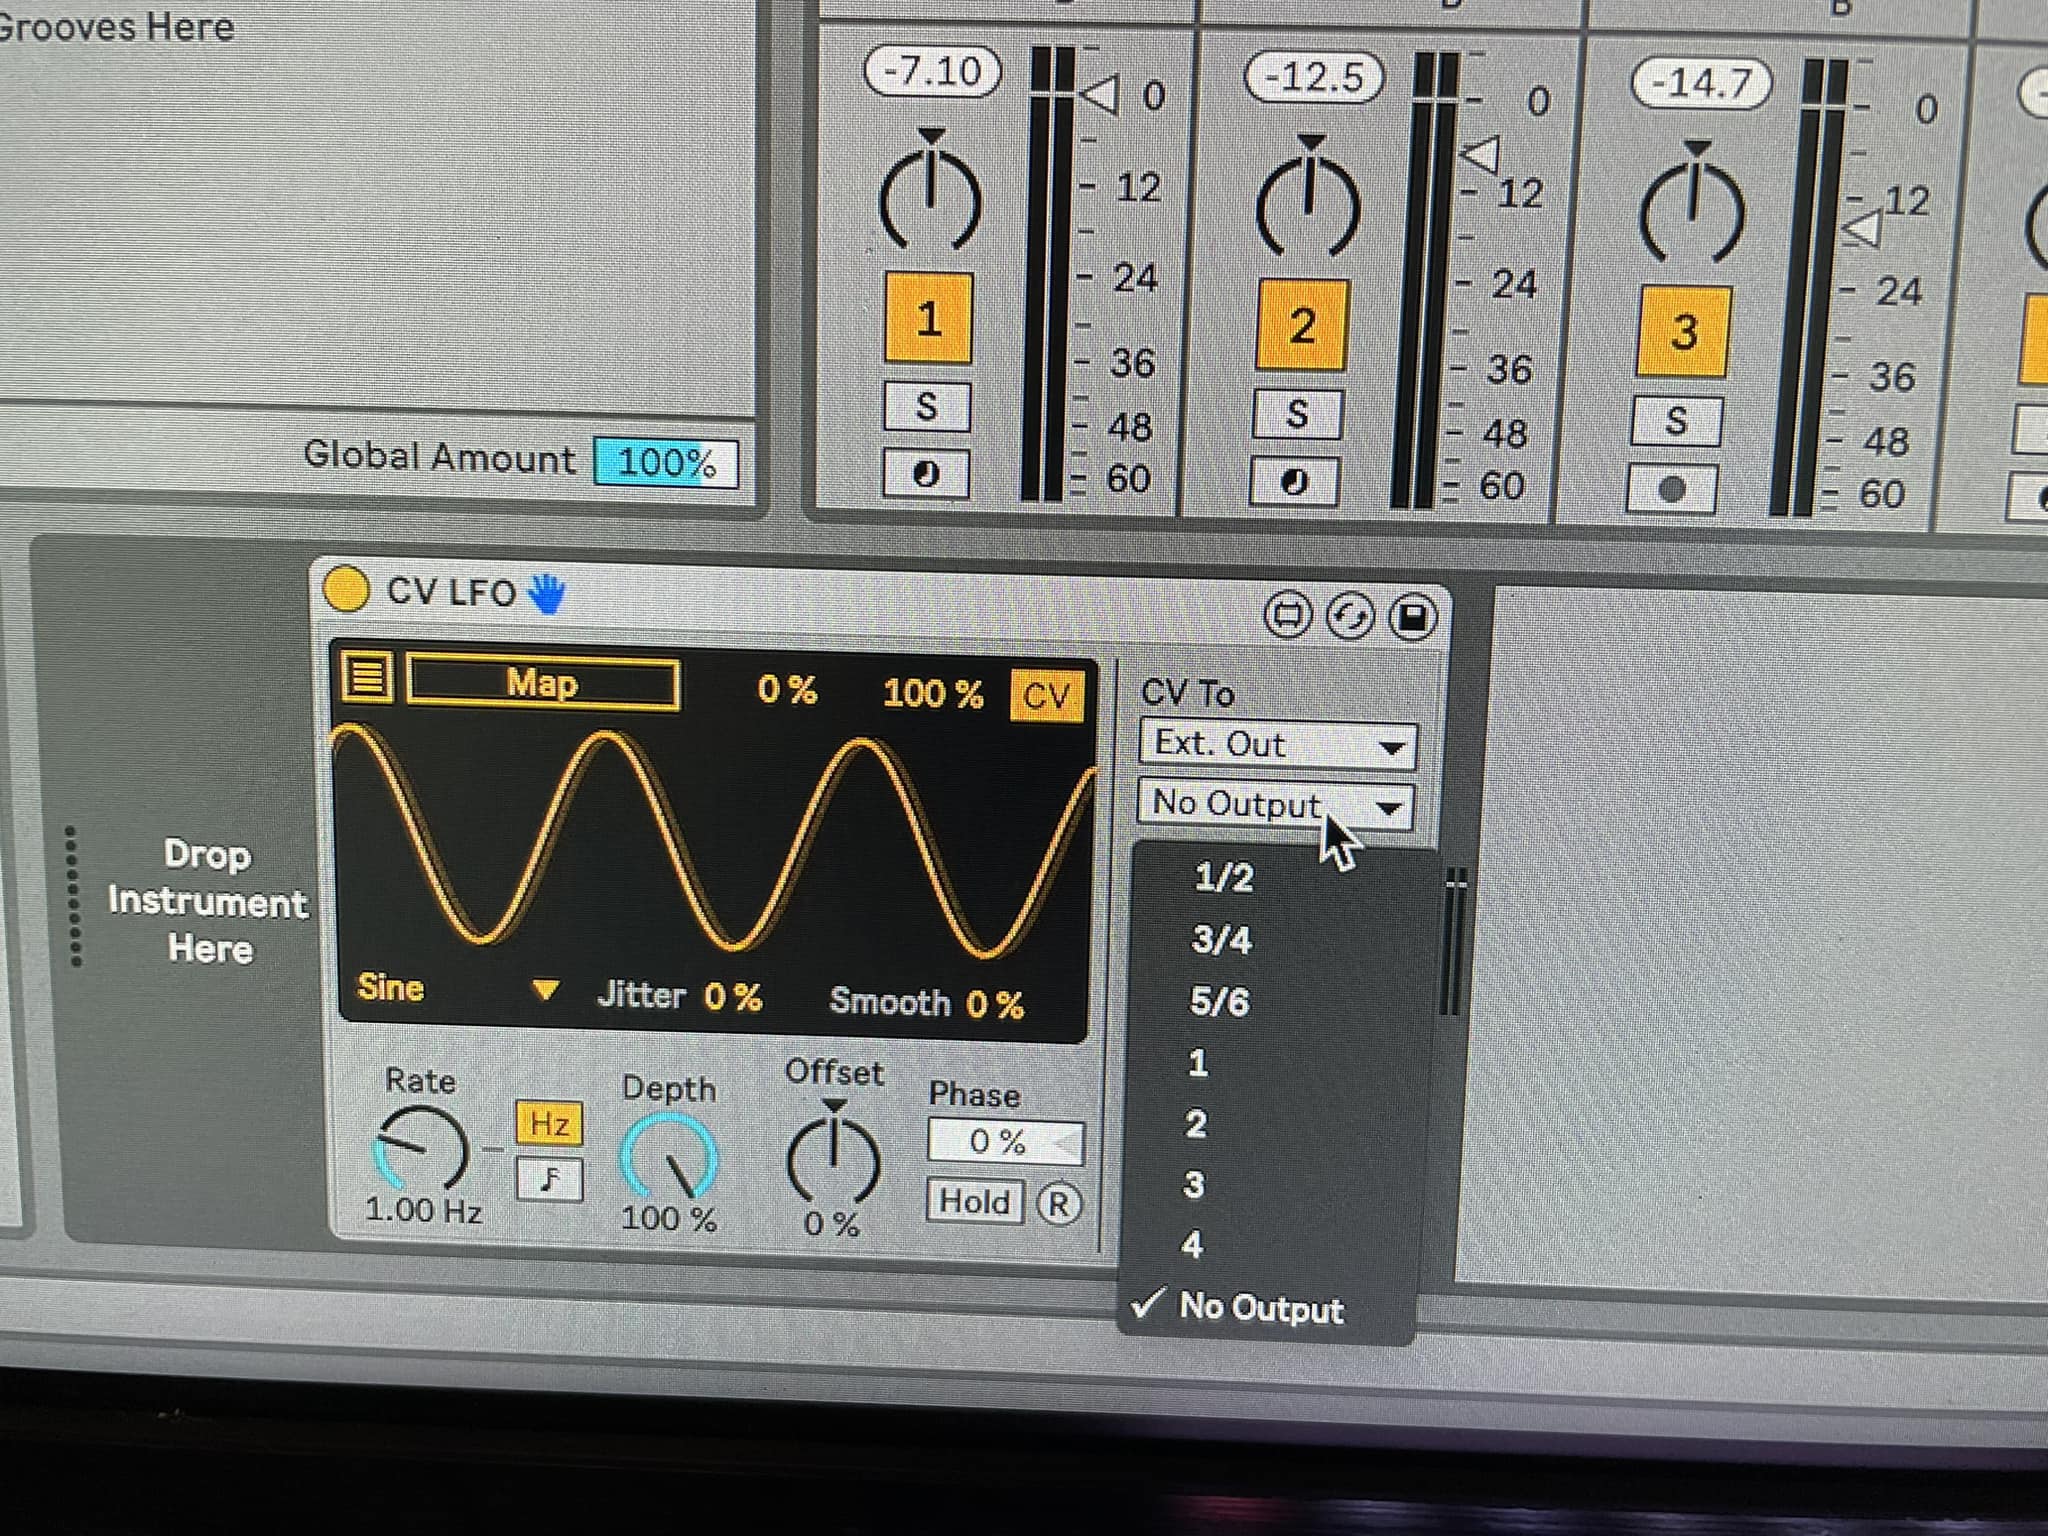Click the -7.10 volume value field
The image size is (2048, 1536).
(933, 72)
